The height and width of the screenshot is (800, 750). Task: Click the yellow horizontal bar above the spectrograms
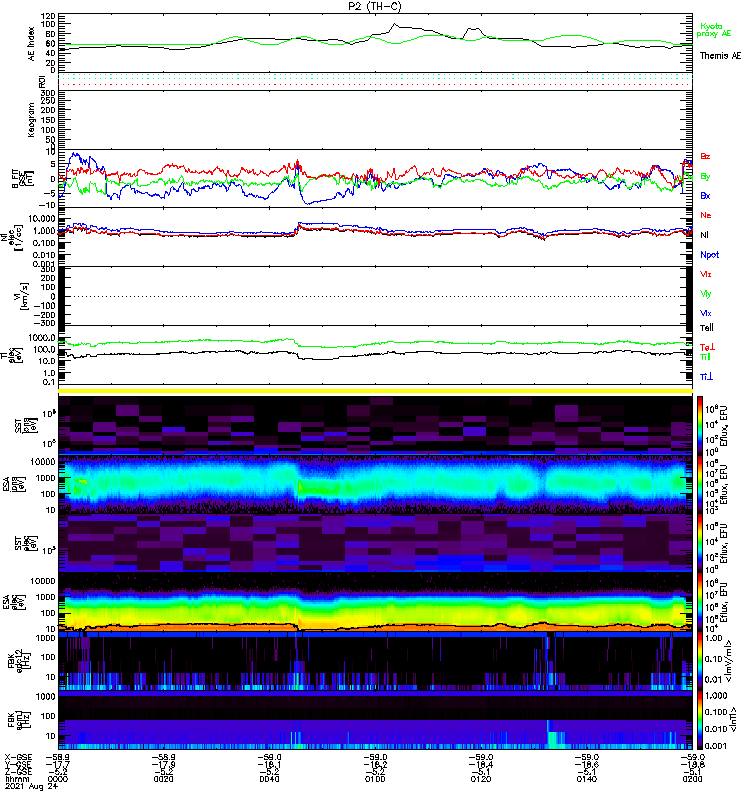pyautogui.click(x=375, y=391)
